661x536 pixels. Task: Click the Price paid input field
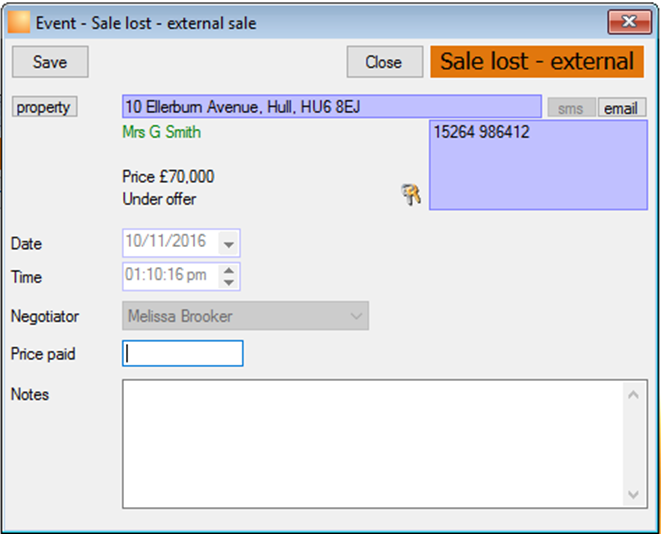click(x=183, y=353)
